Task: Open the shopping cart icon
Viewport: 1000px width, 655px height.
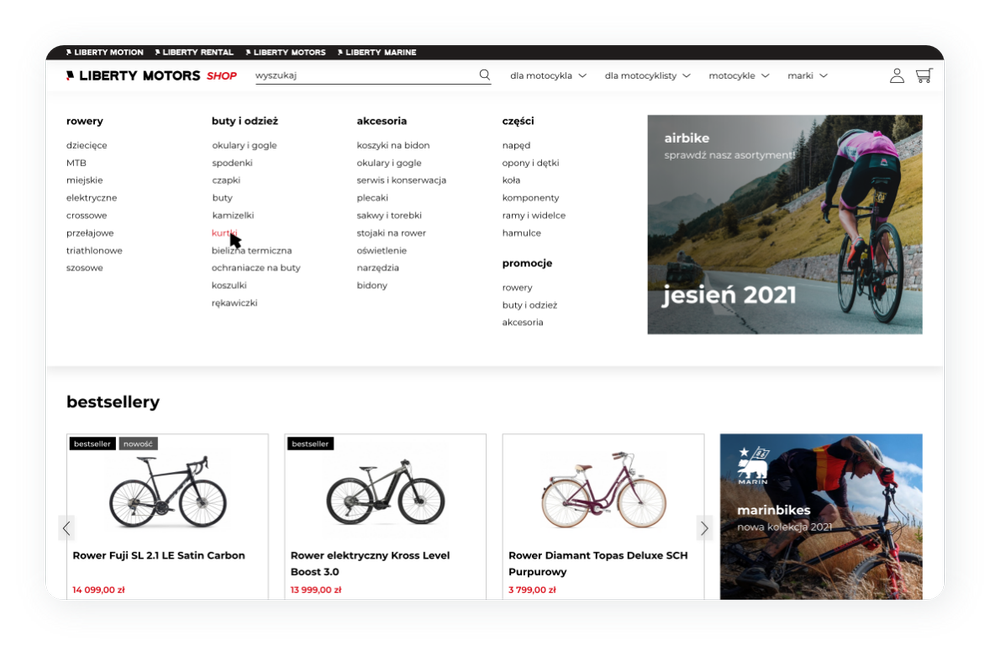Action: click(923, 76)
